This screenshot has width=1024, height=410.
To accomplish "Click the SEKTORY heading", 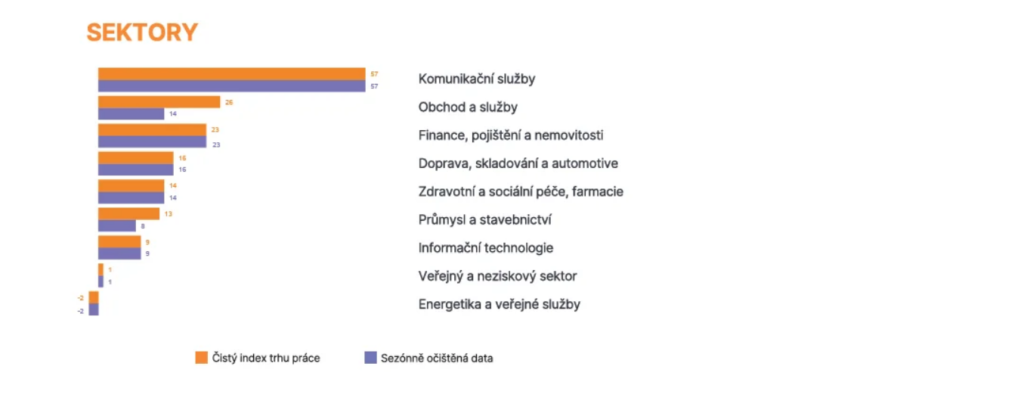I will coord(142,33).
